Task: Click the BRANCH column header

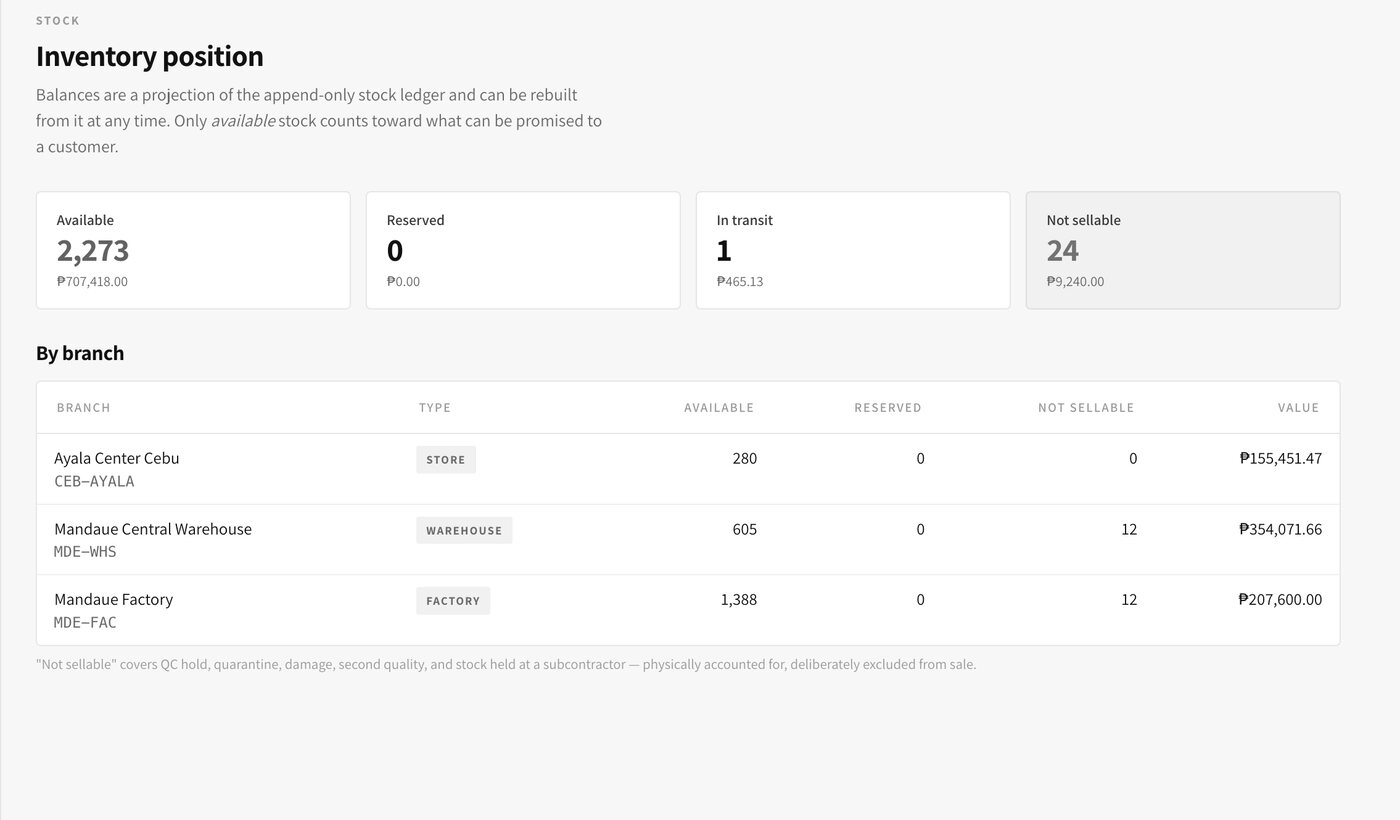Action: [x=84, y=407]
